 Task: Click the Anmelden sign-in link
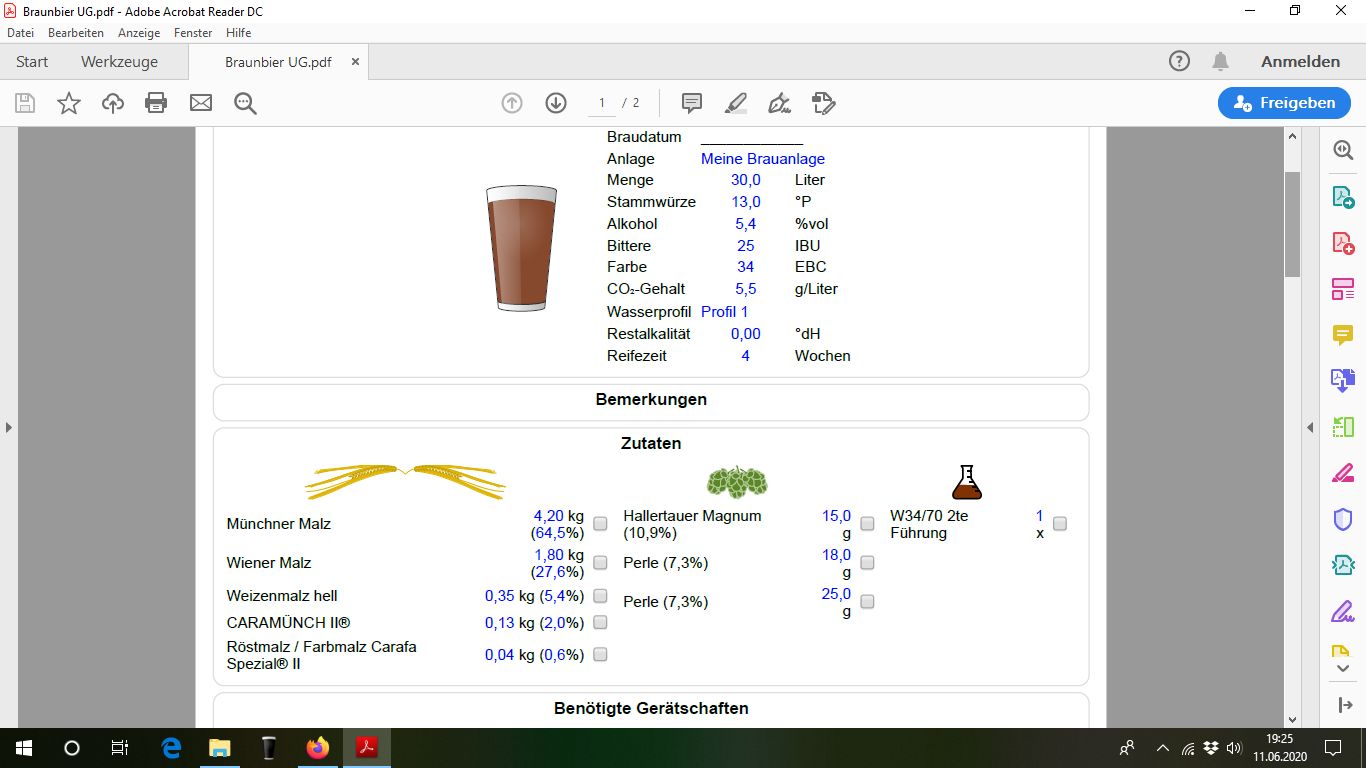click(x=1300, y=61)
